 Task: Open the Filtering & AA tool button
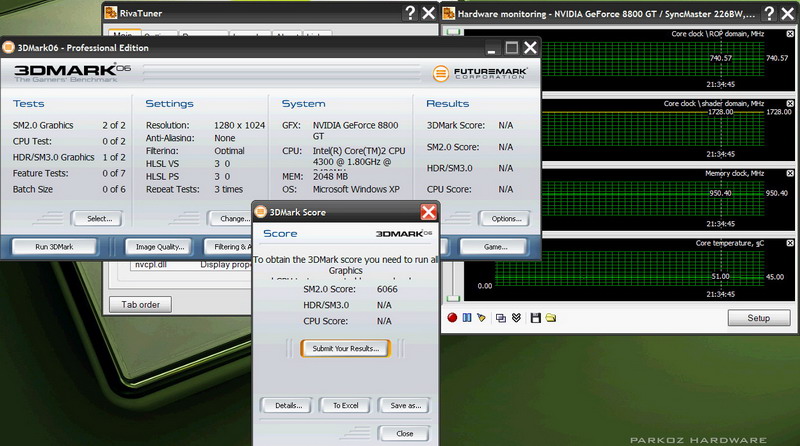click(x=228, y=246)
